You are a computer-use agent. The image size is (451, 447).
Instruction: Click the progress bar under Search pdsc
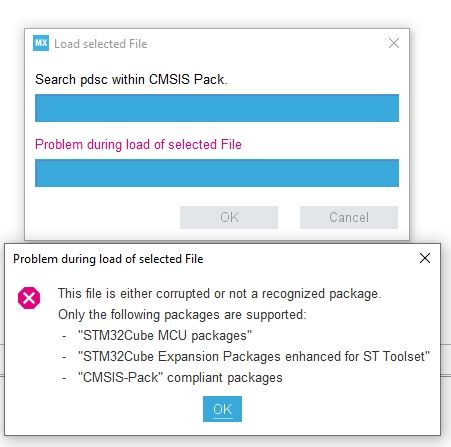217,108
